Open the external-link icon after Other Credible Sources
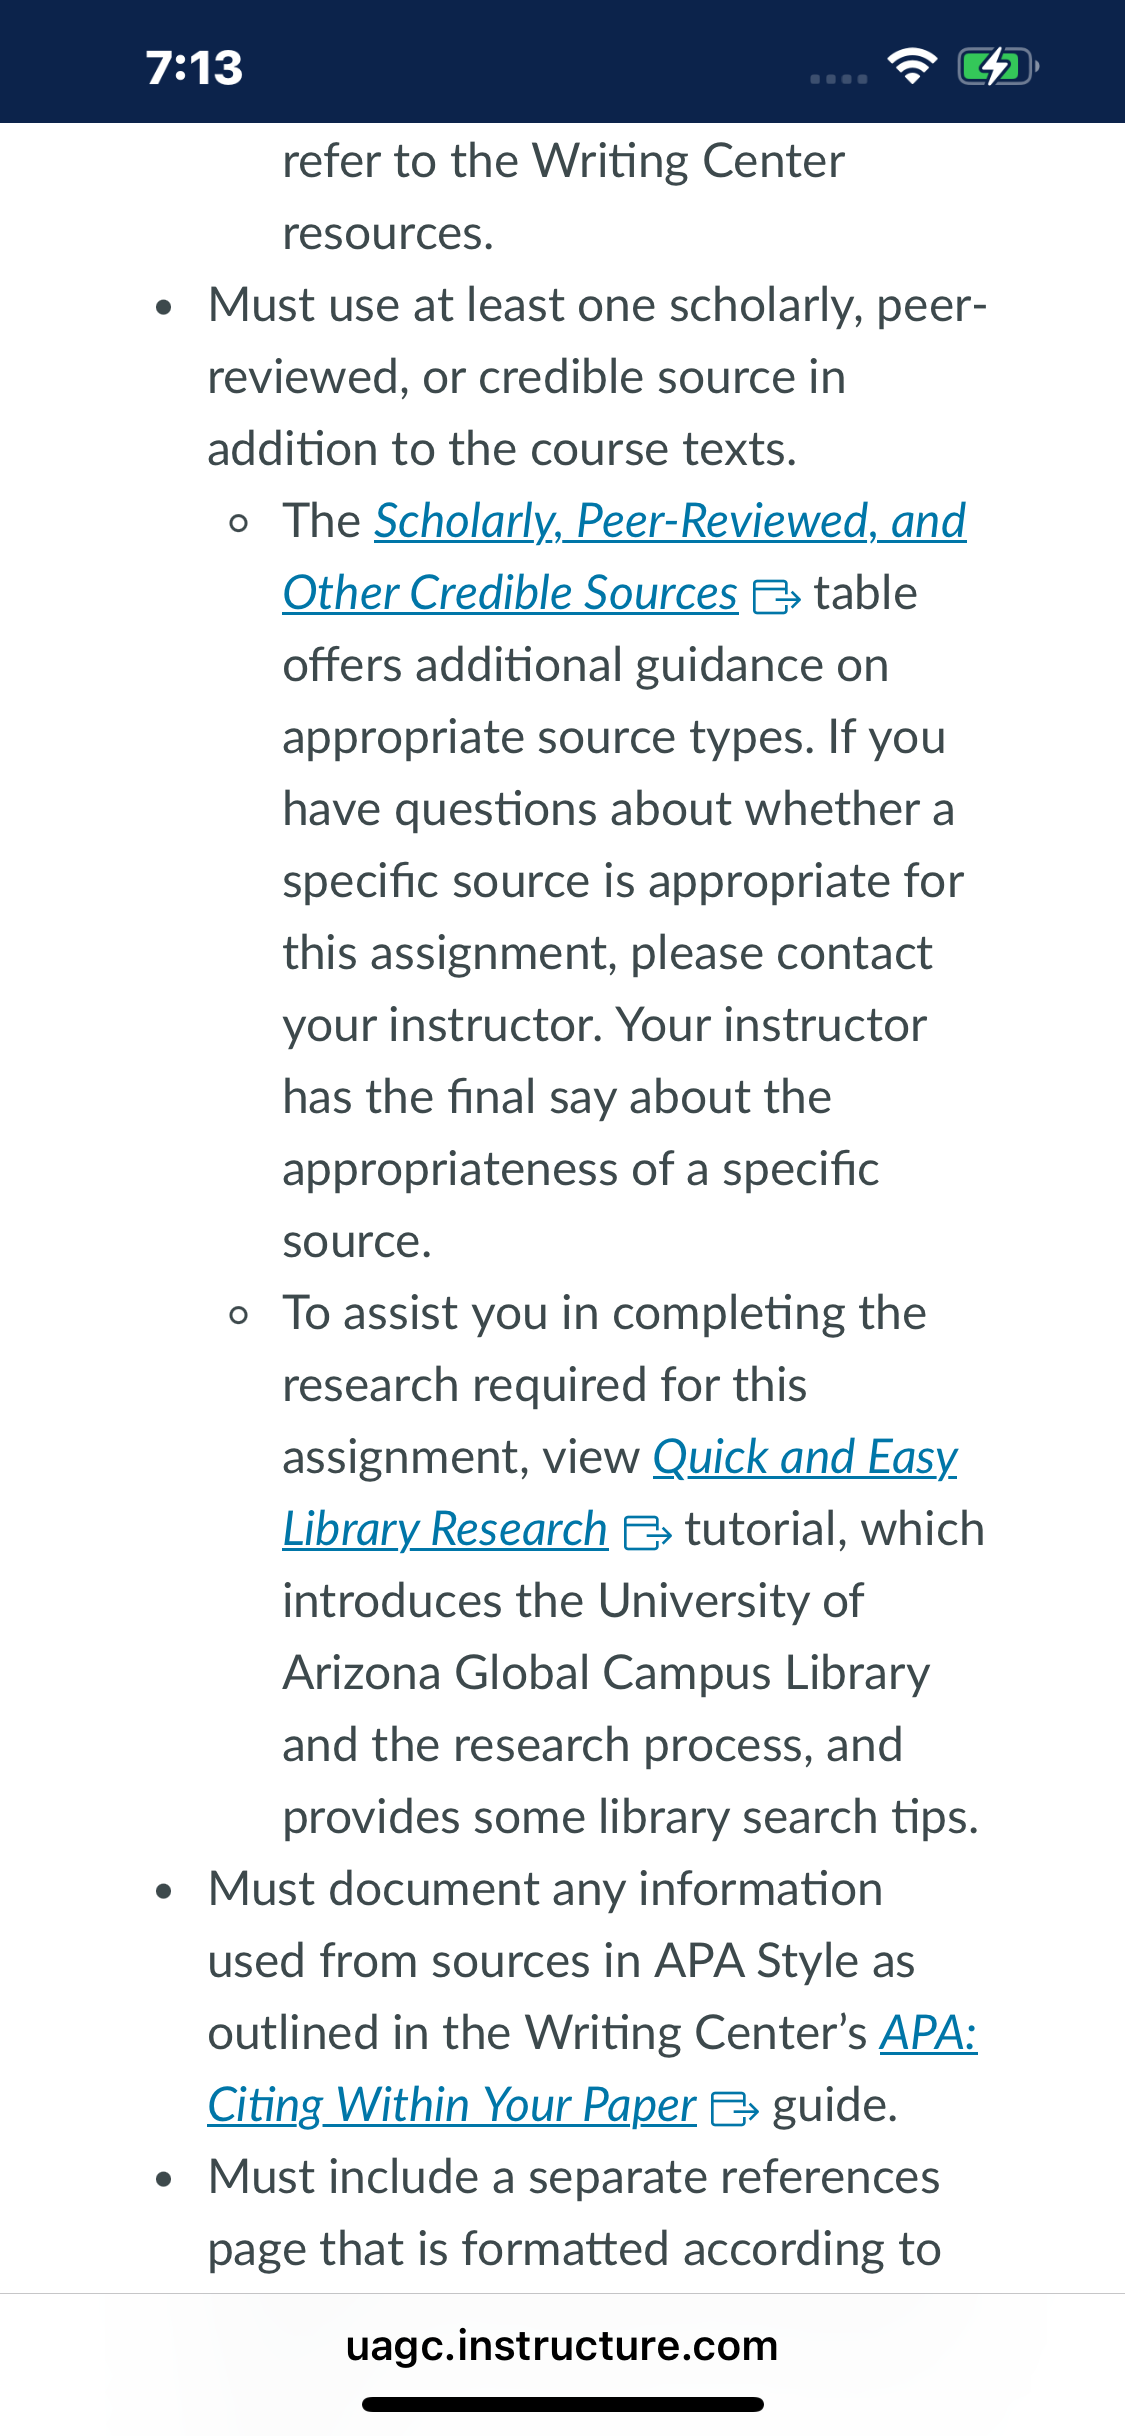Image resolution: width=1125 pixels, height=2436 pixels. (x=776, y=597)
